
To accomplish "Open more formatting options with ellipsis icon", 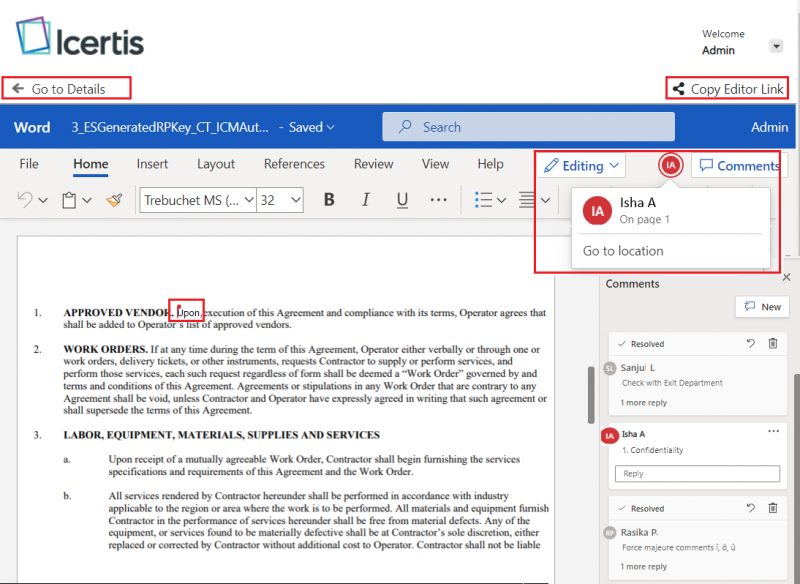I will tap(437, 200).
